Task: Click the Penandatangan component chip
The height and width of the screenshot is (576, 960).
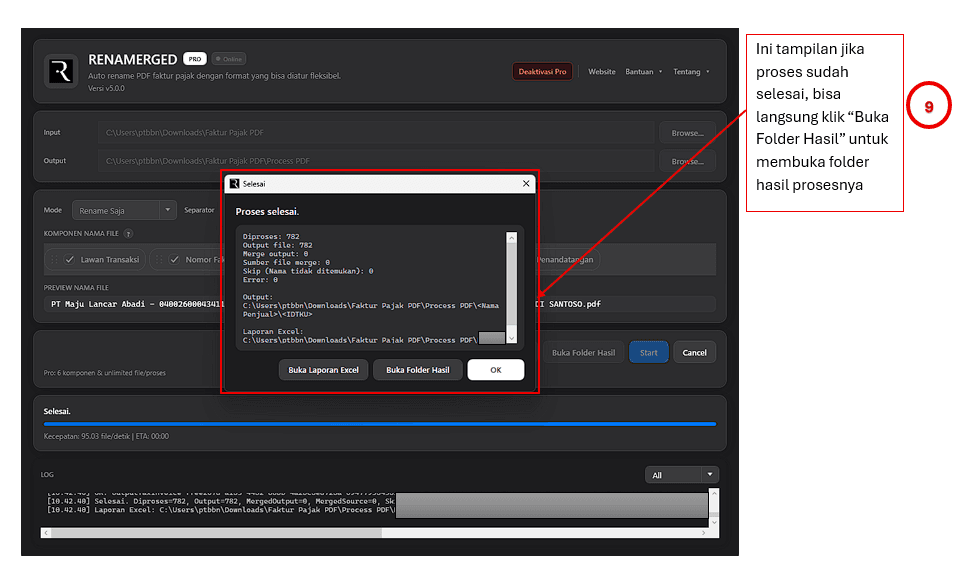Action: pyautogui.click(x=567, y=260)
